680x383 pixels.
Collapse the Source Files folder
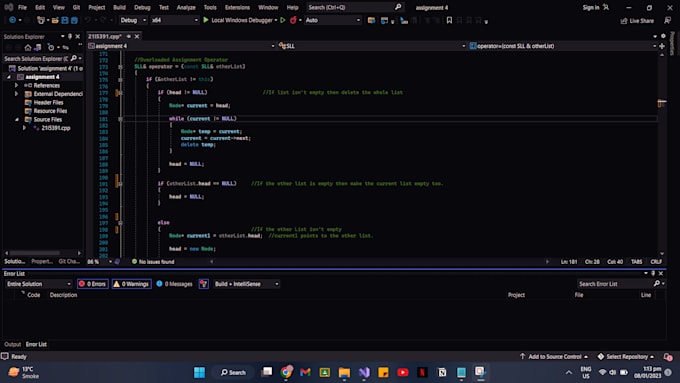[16, 119]
